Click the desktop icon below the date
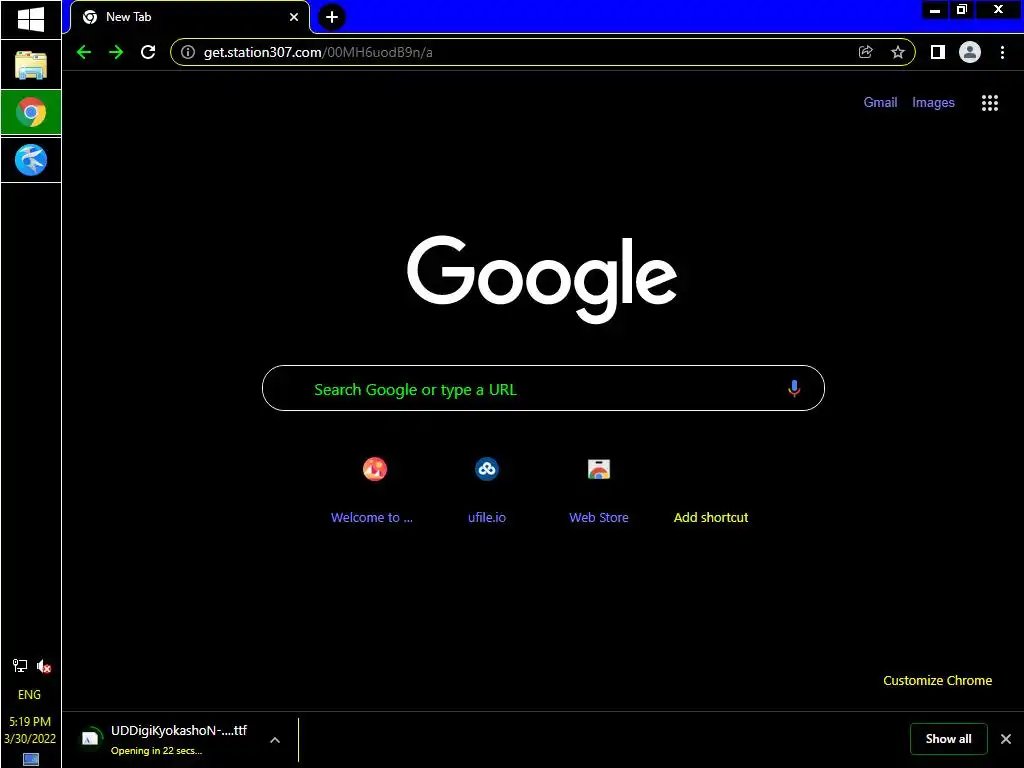Screen dimensions: 1024x768 pyautogui.click(x=31, y=760)
